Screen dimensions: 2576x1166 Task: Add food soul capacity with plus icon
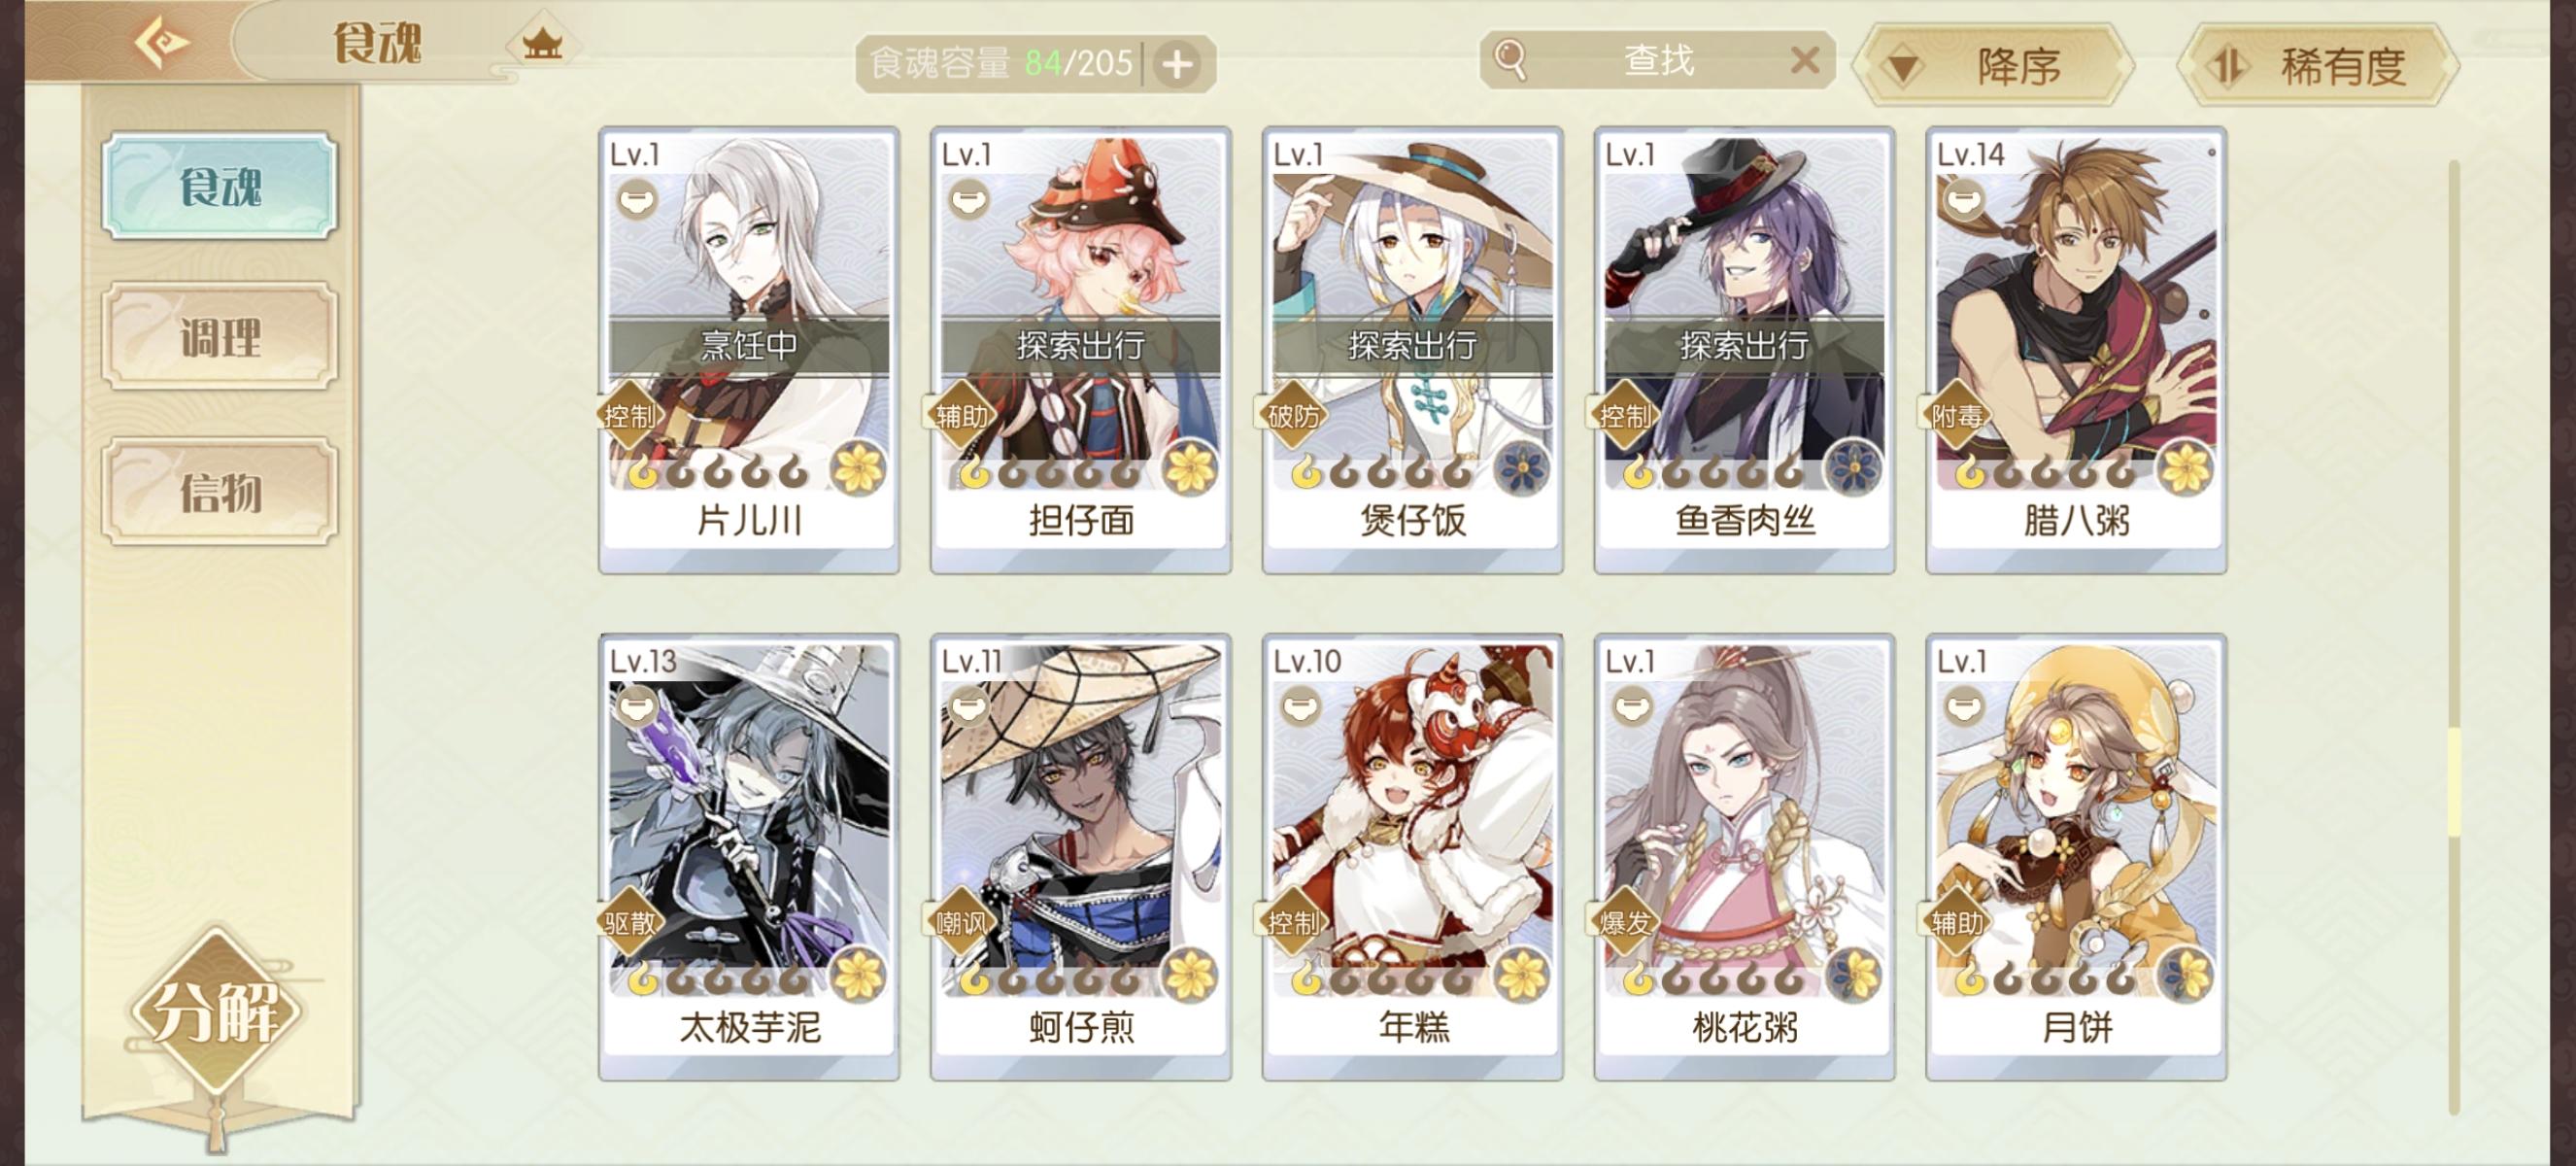tap(1177, 64)
